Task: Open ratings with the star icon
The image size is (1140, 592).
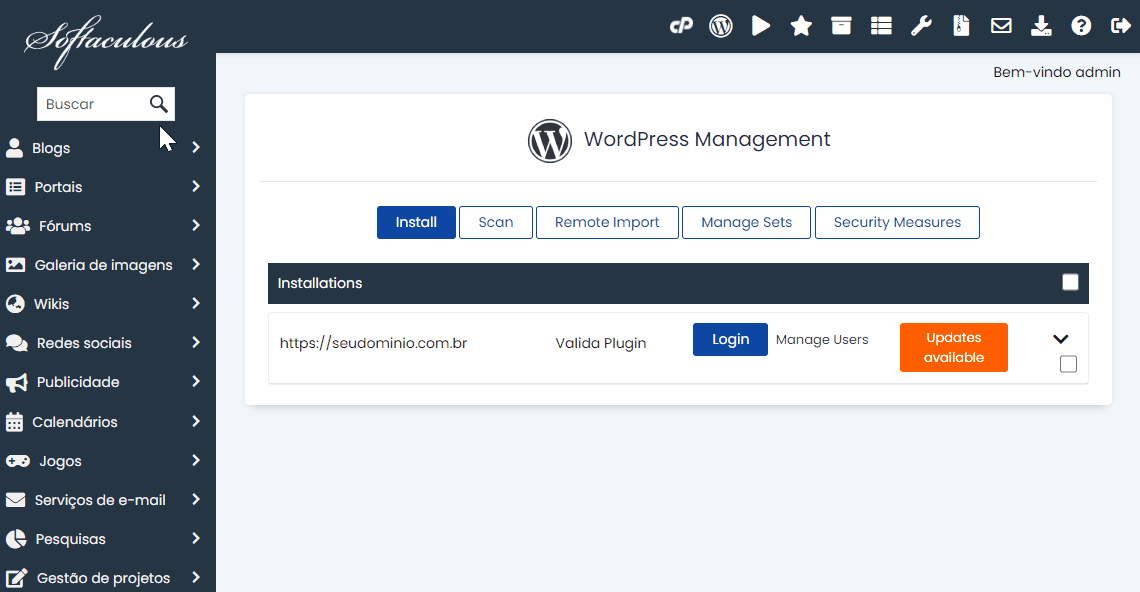Action: (x=801, y=26)
